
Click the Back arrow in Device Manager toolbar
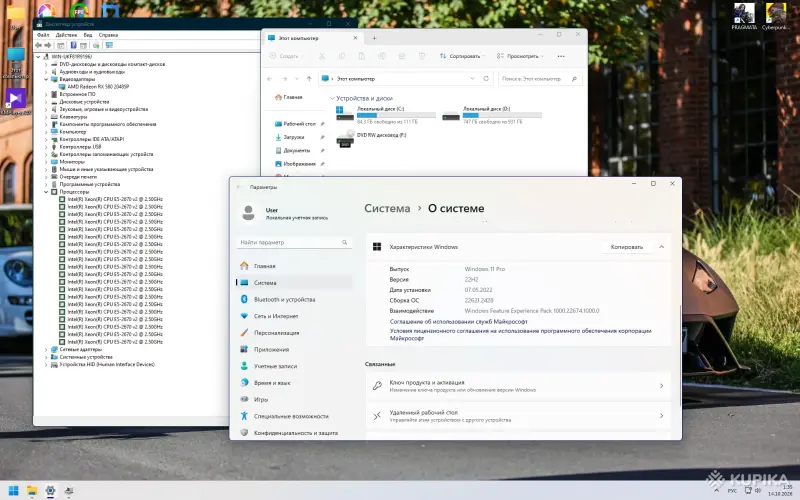38,45
